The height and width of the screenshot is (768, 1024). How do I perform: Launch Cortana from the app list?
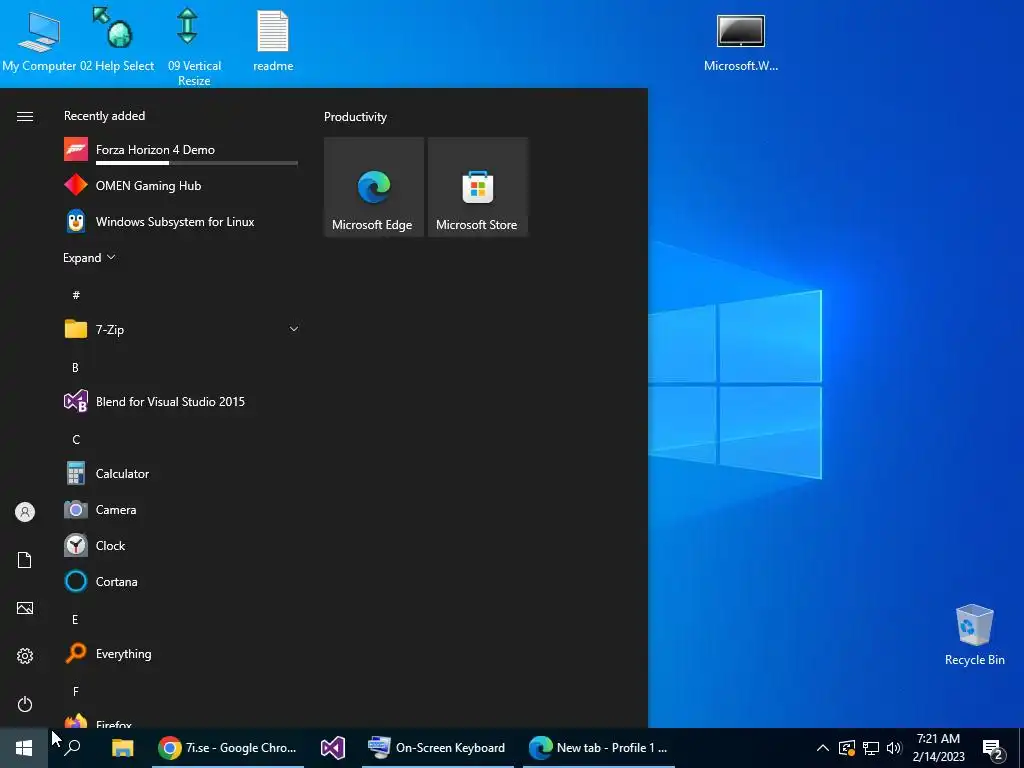tap(181, 581)
